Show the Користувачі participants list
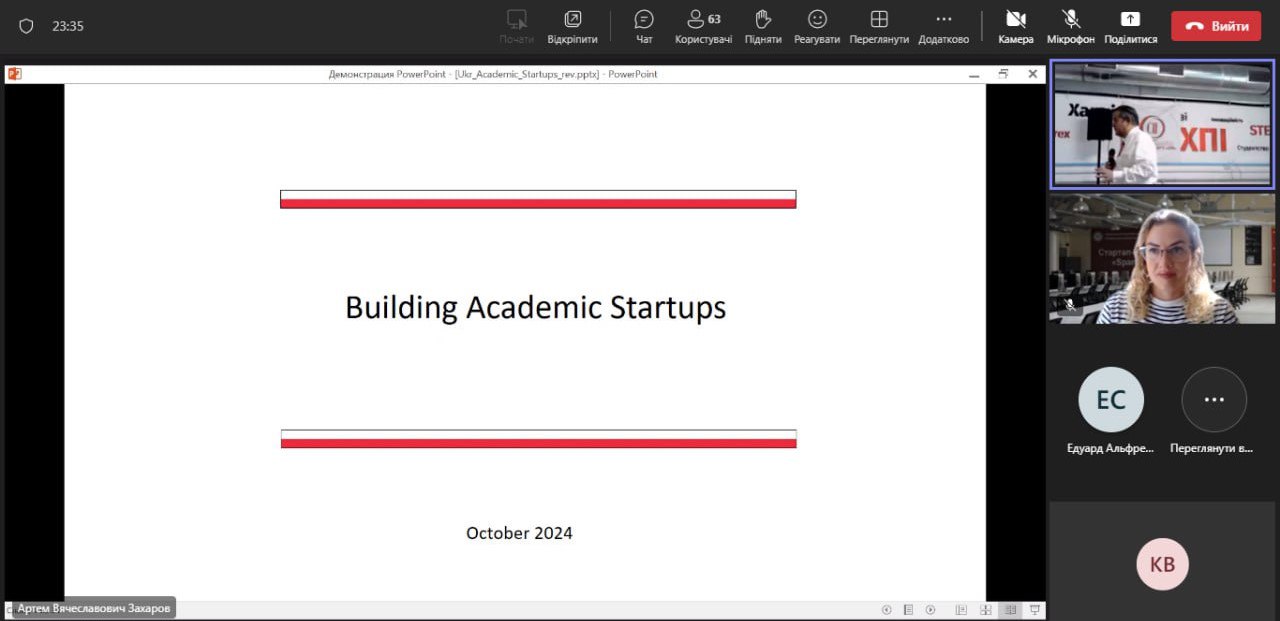 click(703, 26)
